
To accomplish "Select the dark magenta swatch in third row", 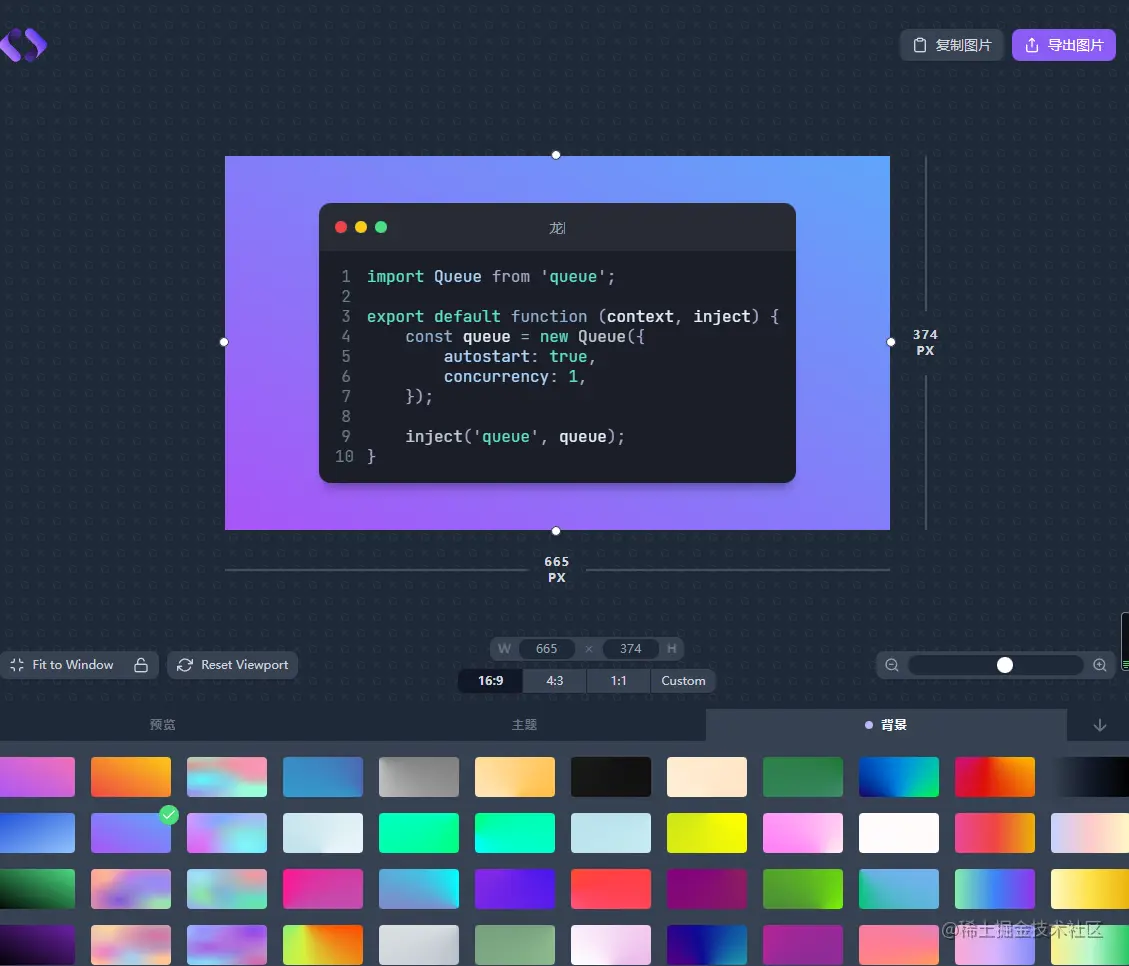I will [706, 889].
